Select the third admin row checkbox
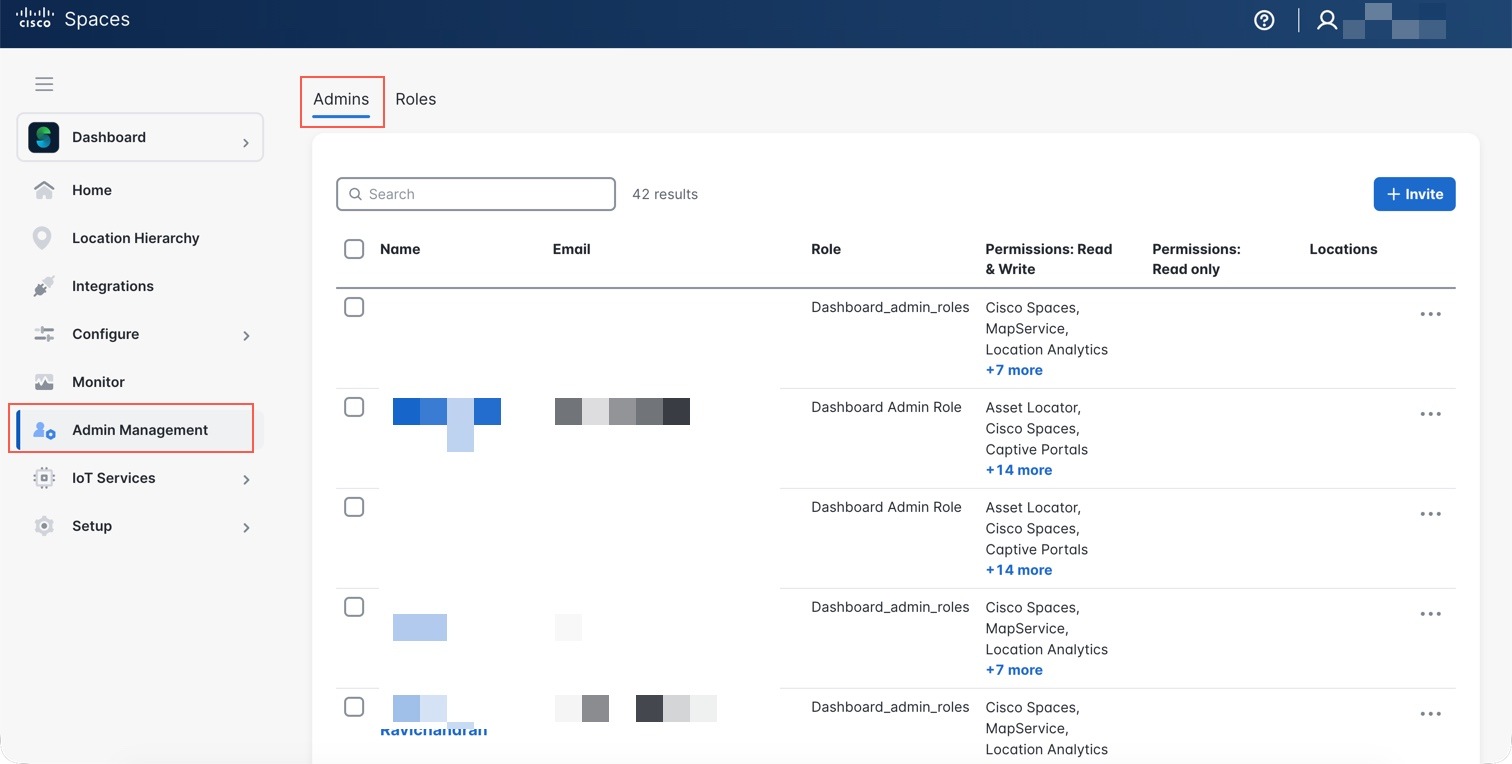 [x=354, y=507]
